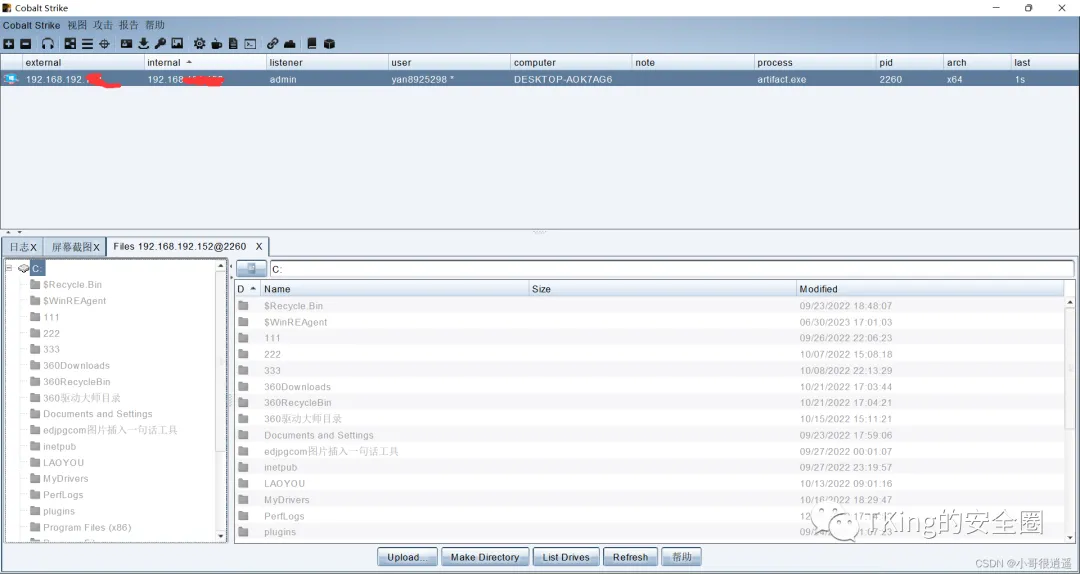Select 360Downloads in the folder tree
Screen dimensions: 1080x574
click(x=76, y=365)
